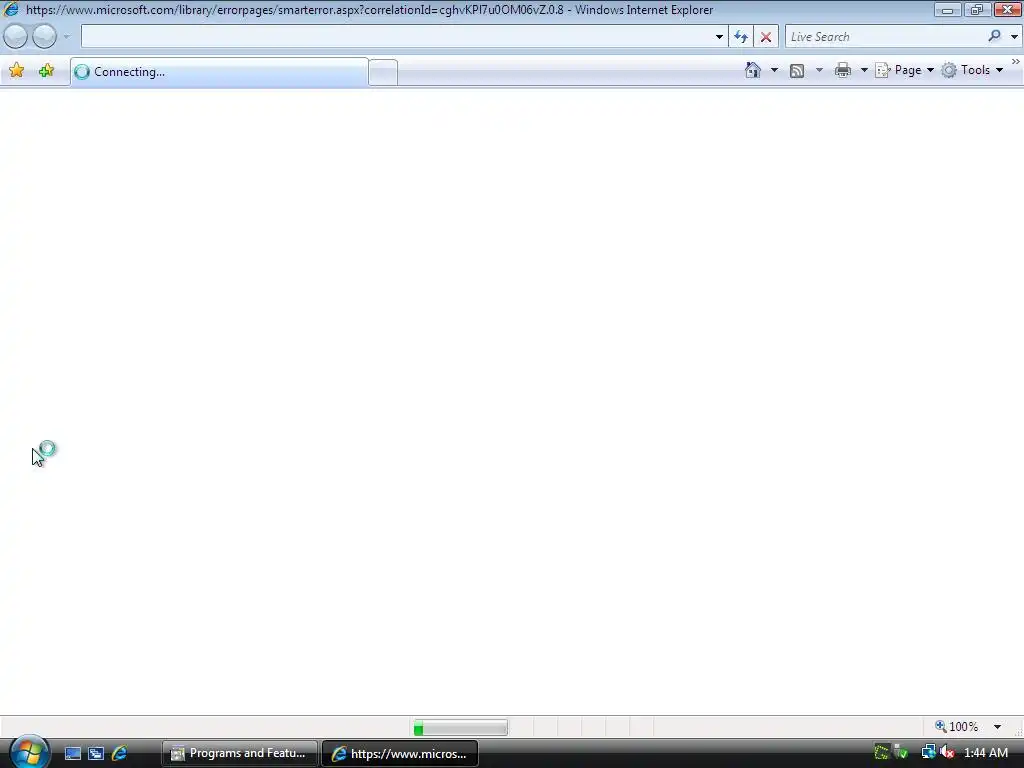Screen dimensions: 1024x768
Task: Expand the Home button dropdown arrow
Action: tap(774, 70)
